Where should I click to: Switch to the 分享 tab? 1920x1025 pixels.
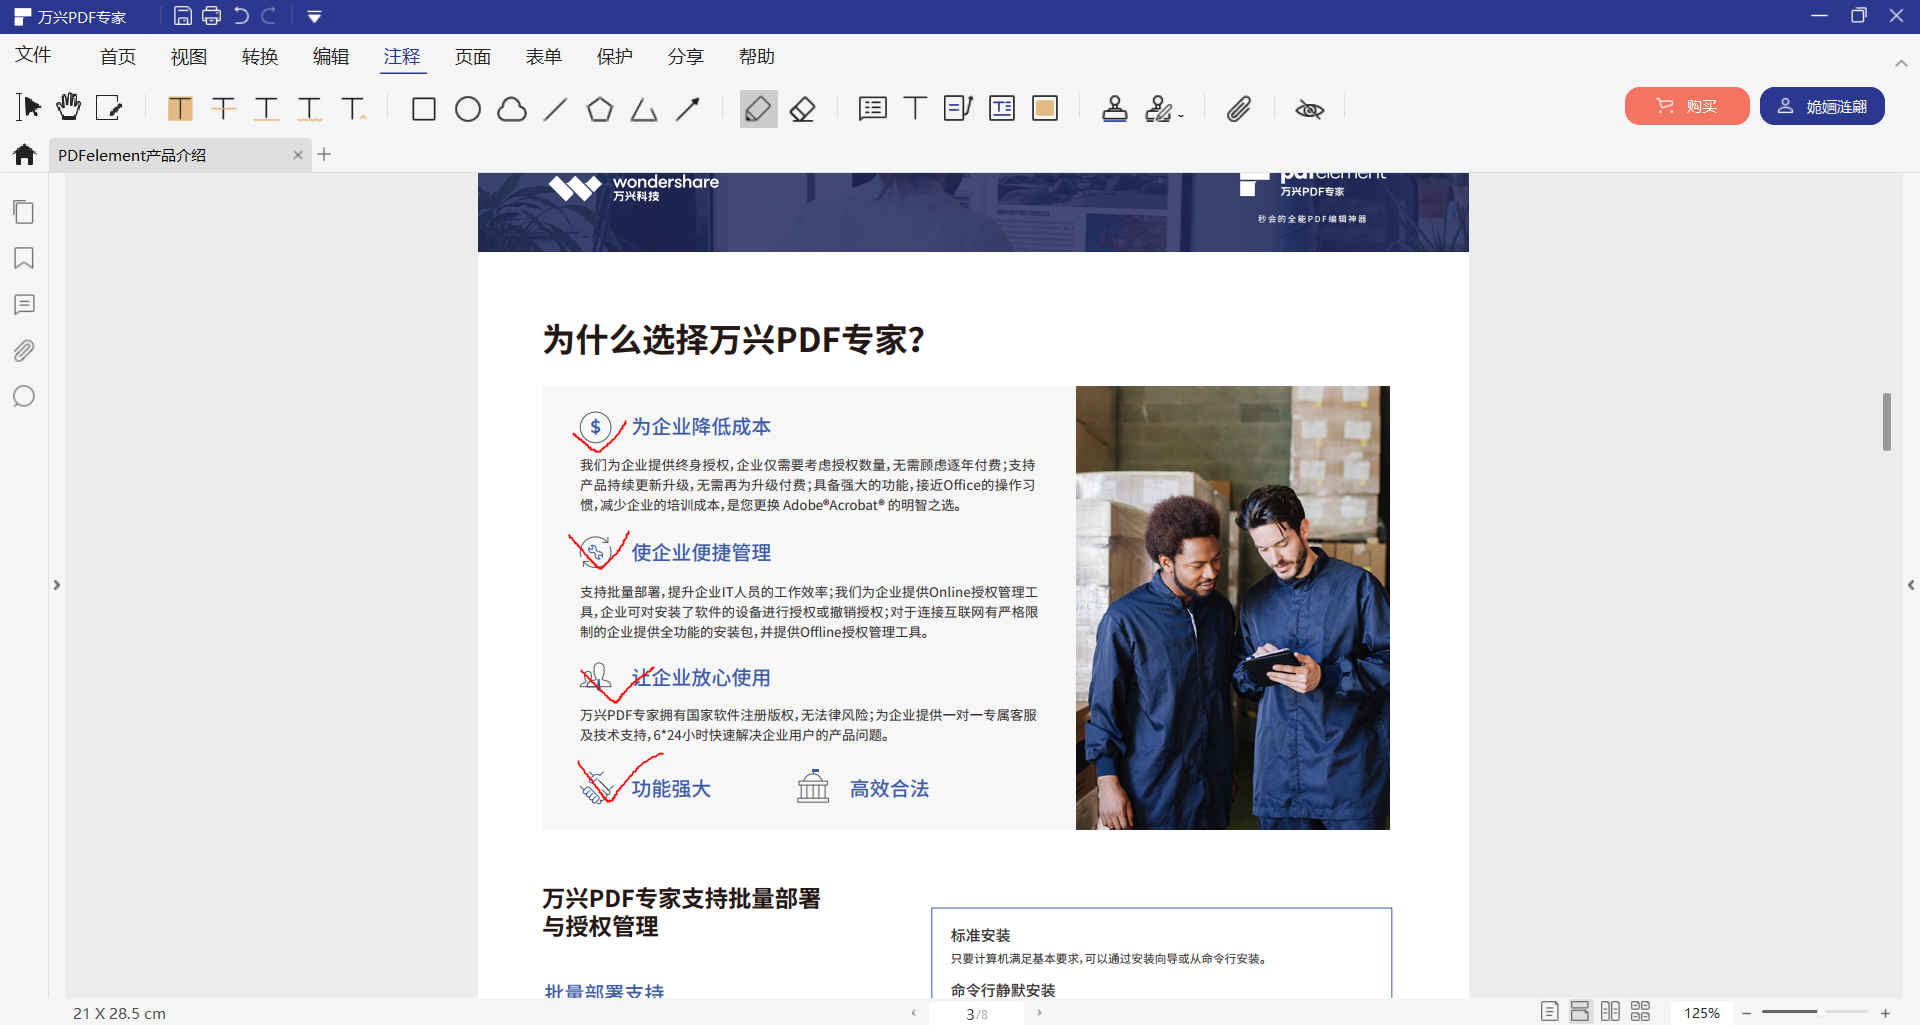coord(686,57)
